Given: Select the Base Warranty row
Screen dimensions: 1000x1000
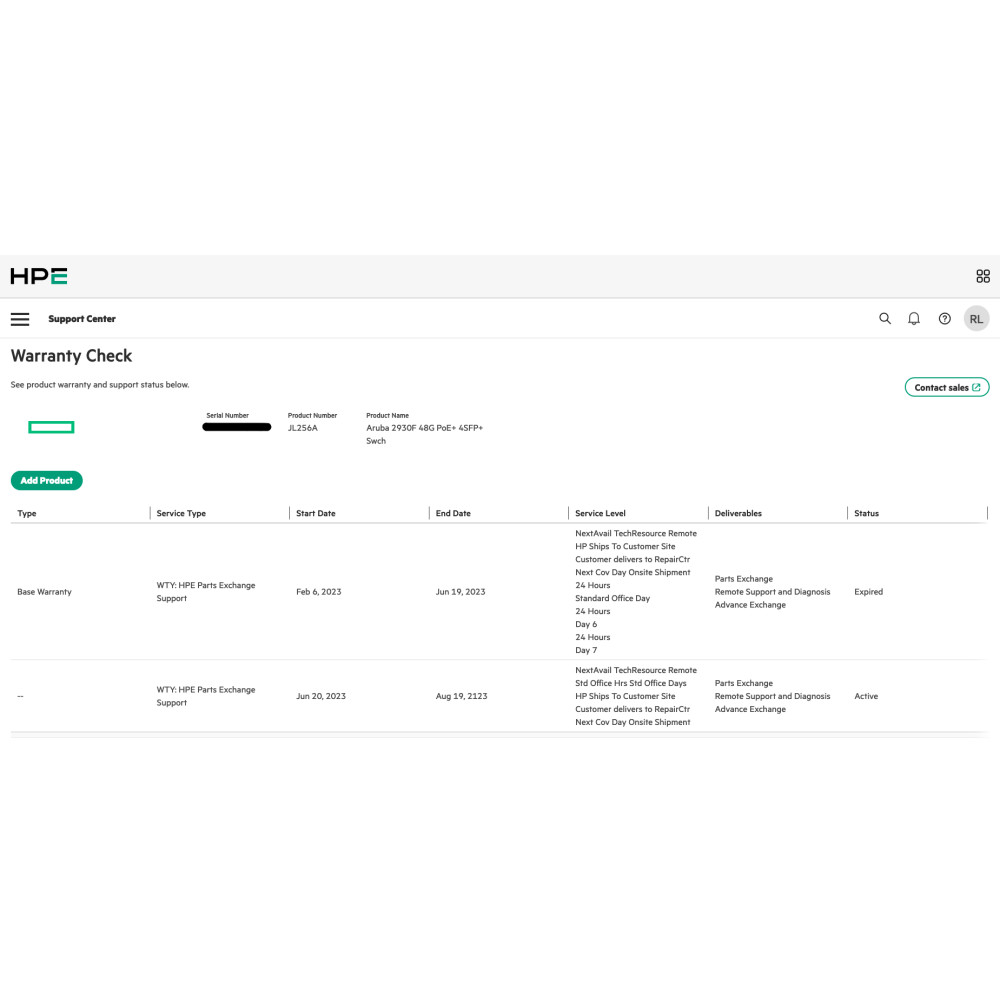Looking at the screenshot, I should (x=44, y=591).
